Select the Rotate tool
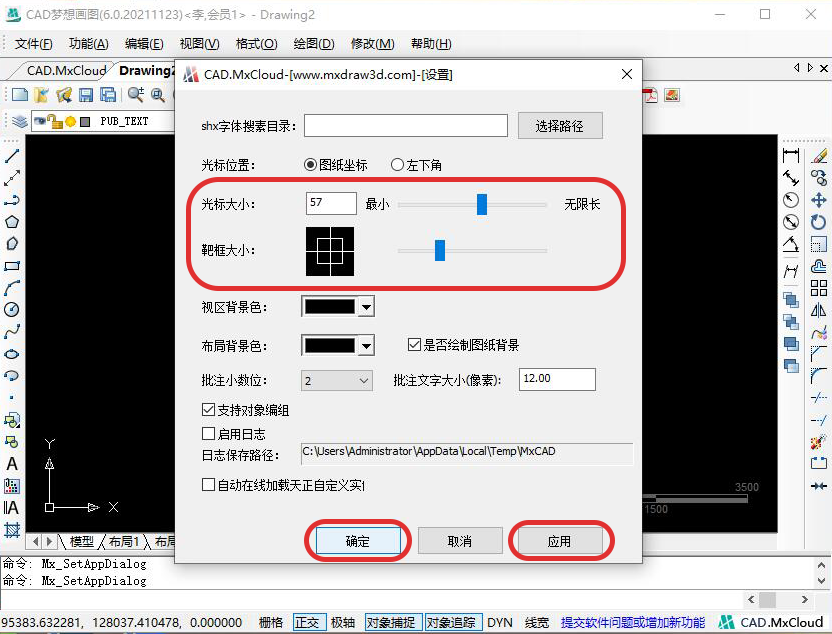 coord(819,222)
